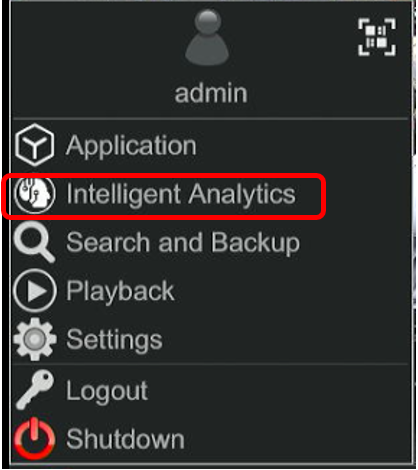Click the word Backup in the menu

(x=255, y=243)
